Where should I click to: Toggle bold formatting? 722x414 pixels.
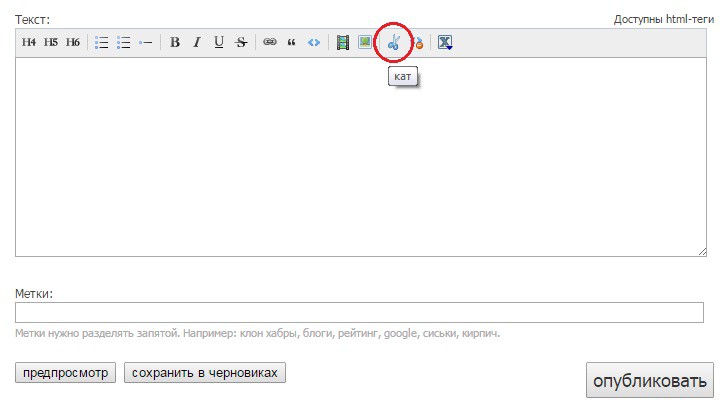(x=175, y=43)
